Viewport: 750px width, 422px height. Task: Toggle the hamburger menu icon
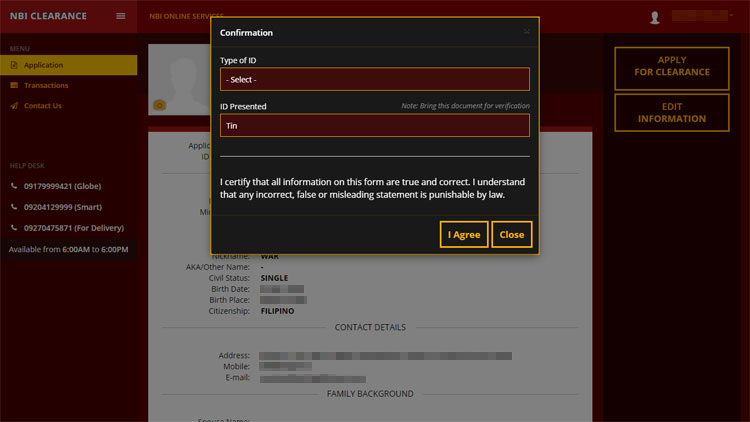coord(121,16)
